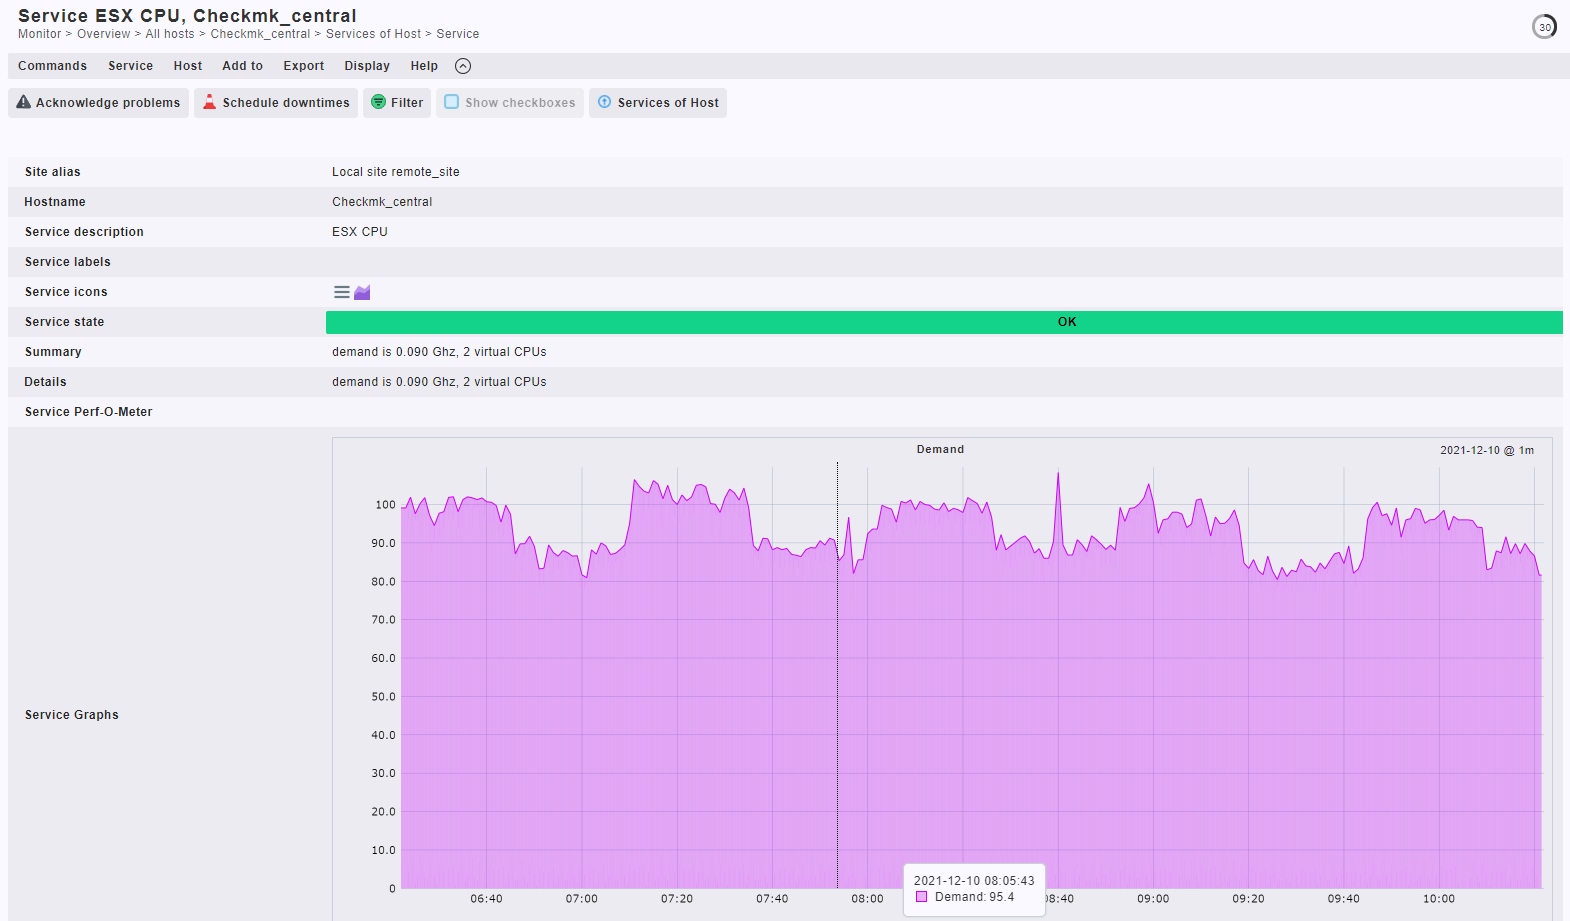Click the Local site remote_site value

(396, 172)
